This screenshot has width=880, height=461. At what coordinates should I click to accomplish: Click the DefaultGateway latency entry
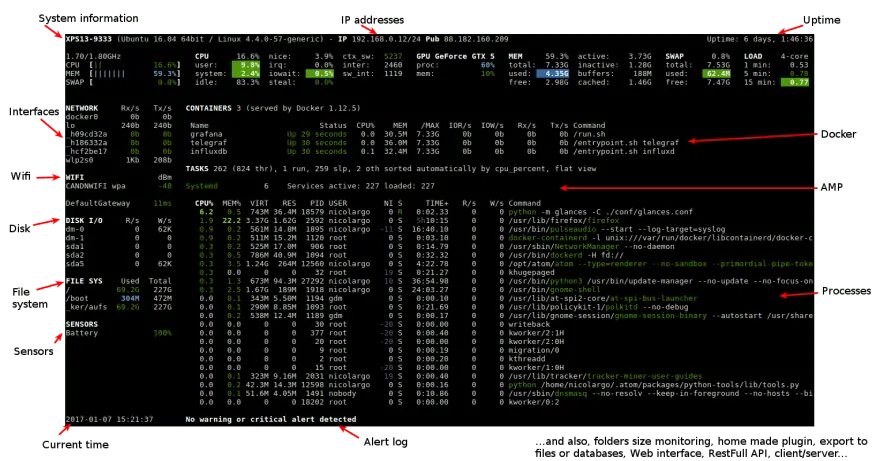click(118, 203)
